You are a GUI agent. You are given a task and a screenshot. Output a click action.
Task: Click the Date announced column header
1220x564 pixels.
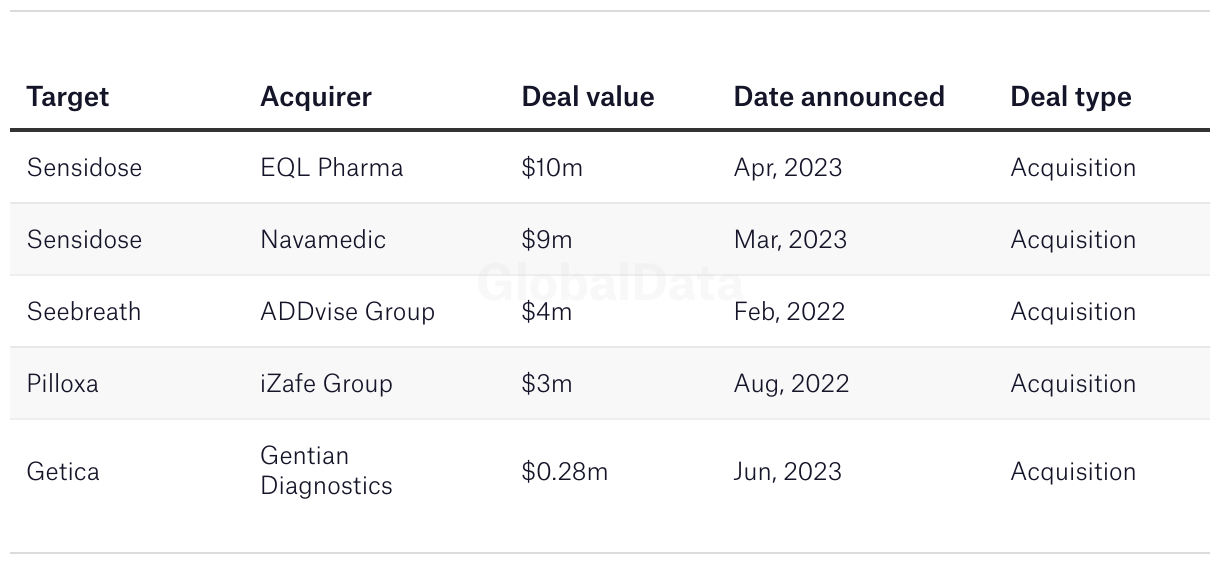click(x=838, y=97)
